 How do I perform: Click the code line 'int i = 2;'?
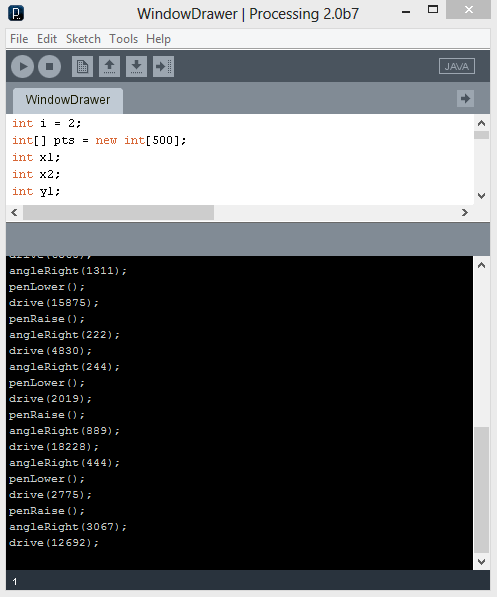tap(46, 123)
